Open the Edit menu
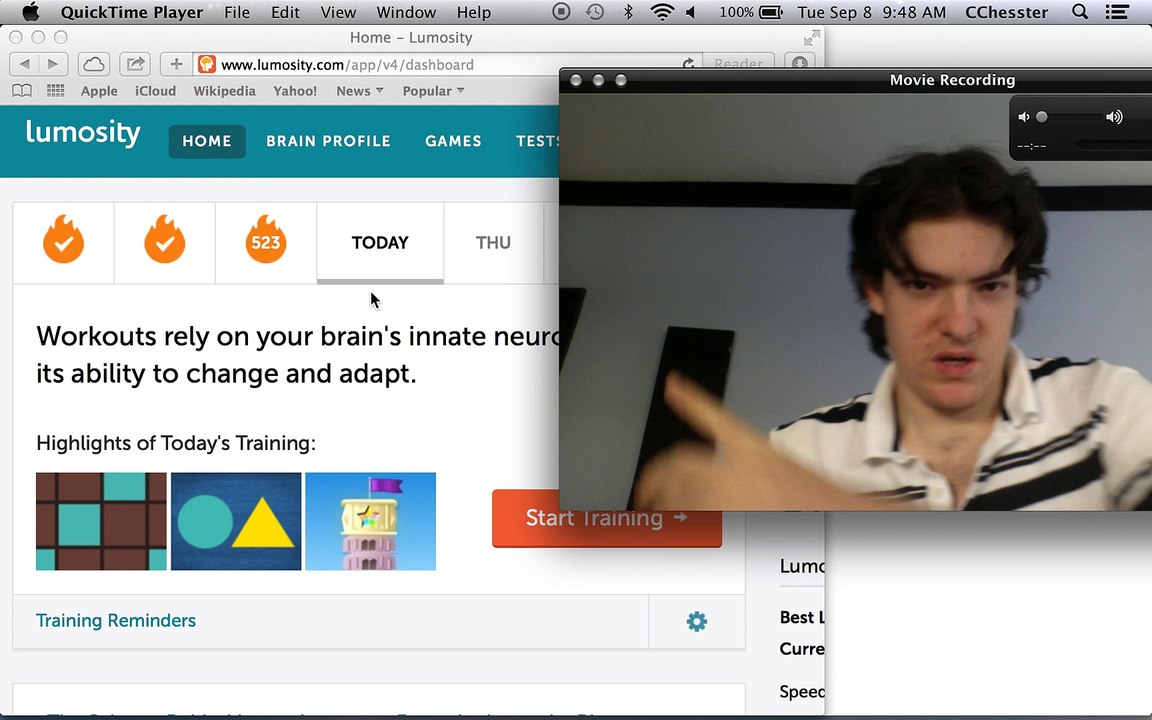This screenshot has height=720, width=1152. [x=285, y=12]
